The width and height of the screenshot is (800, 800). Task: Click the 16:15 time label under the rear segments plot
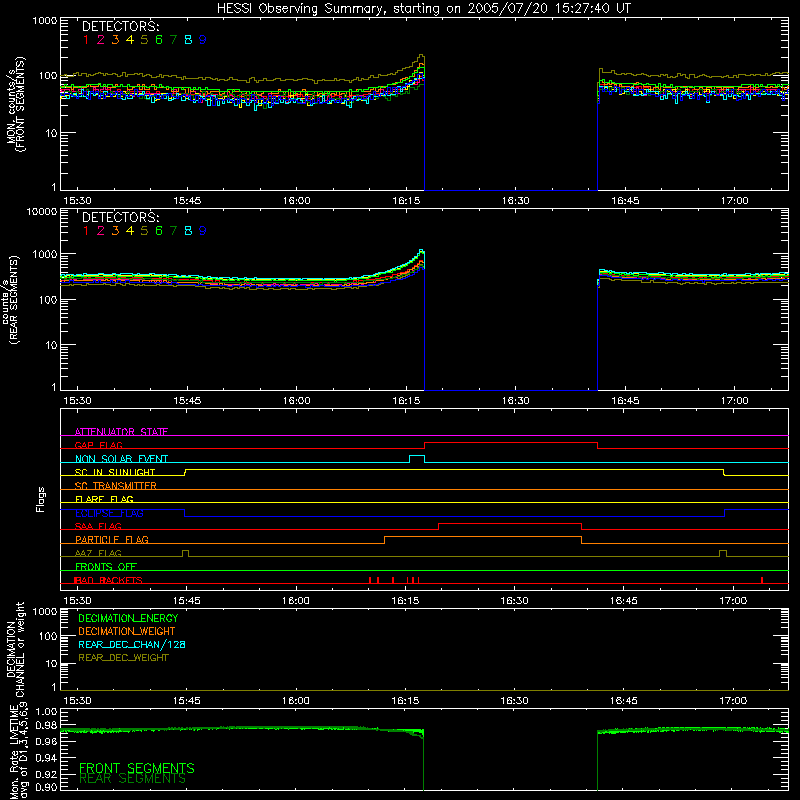pos(406,401)
